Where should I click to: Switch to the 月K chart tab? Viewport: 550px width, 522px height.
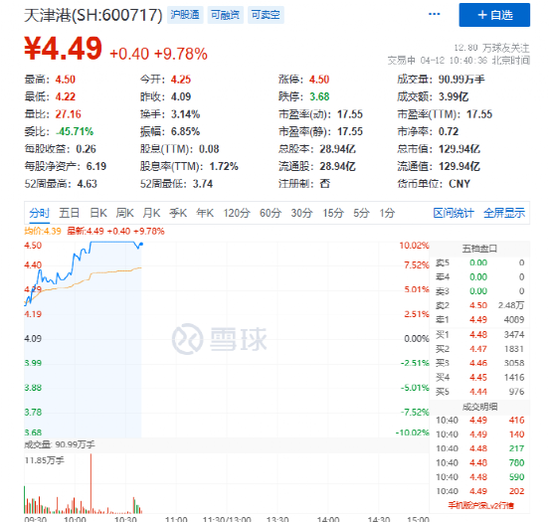pyautogui.click(x=152, y=213)
